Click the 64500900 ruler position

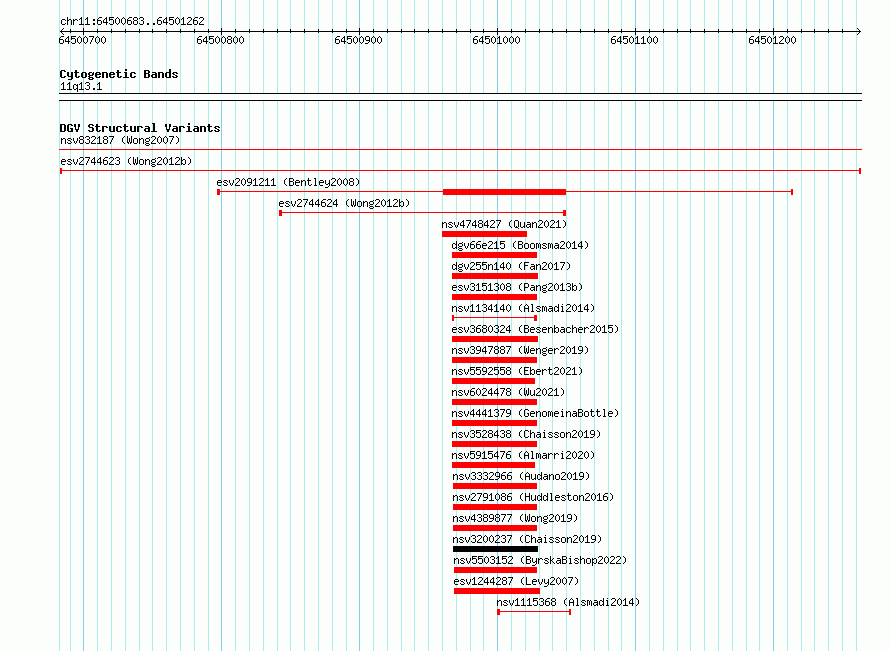pos(359,40)
